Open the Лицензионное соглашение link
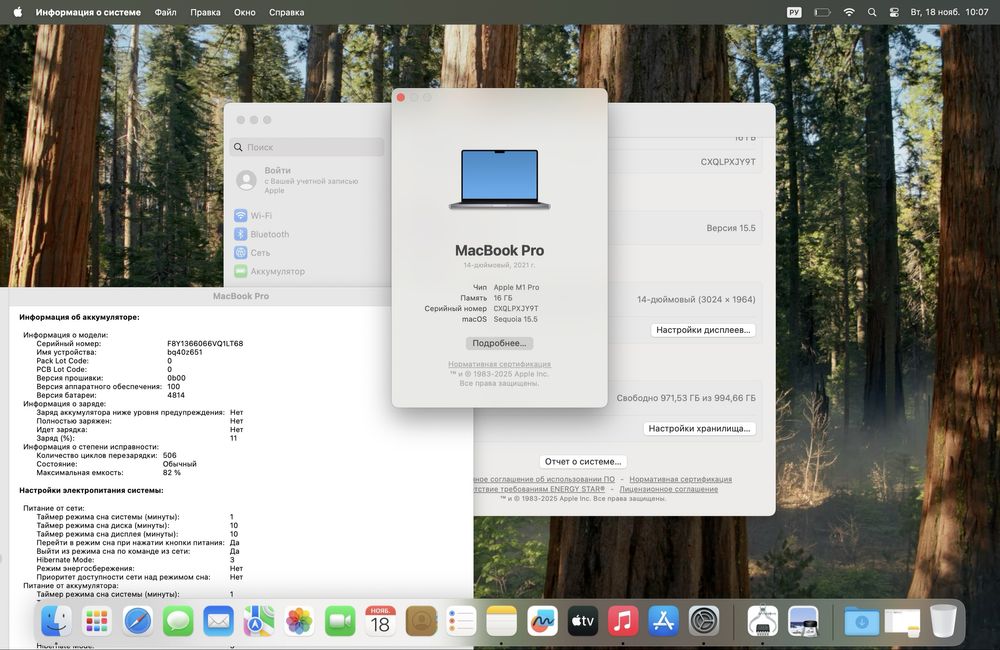 click(x=668, y=489)
